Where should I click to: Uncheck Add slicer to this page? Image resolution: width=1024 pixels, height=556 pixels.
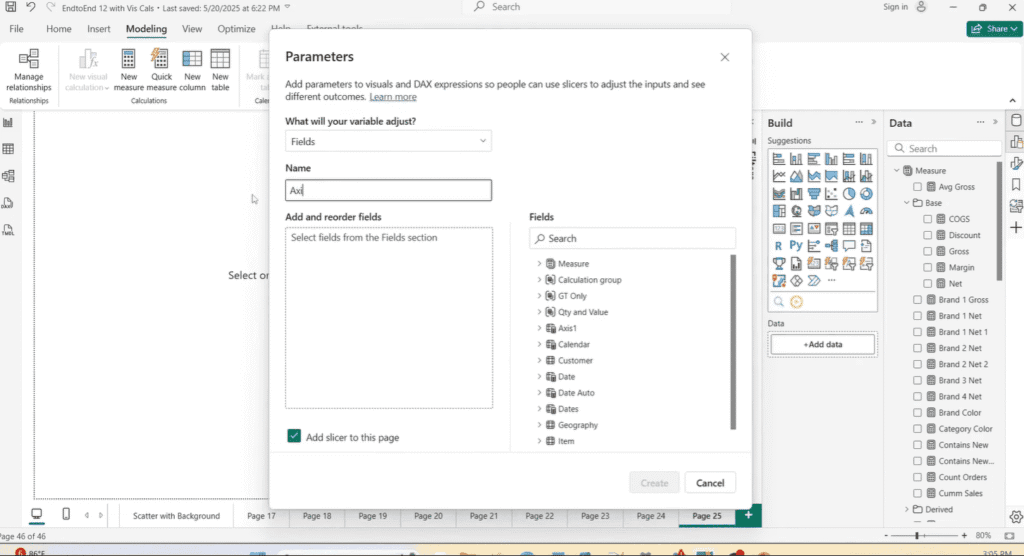click(294, 436)
